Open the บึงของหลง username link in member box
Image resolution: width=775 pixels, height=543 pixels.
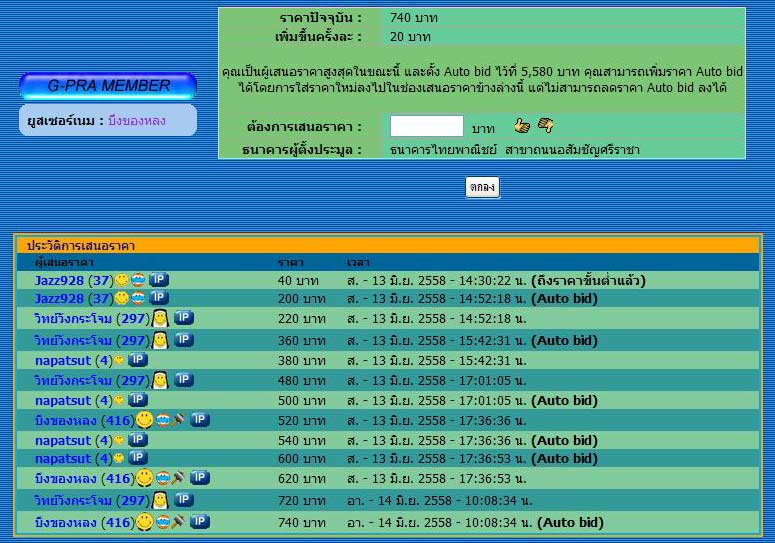(x=136, y=121)
